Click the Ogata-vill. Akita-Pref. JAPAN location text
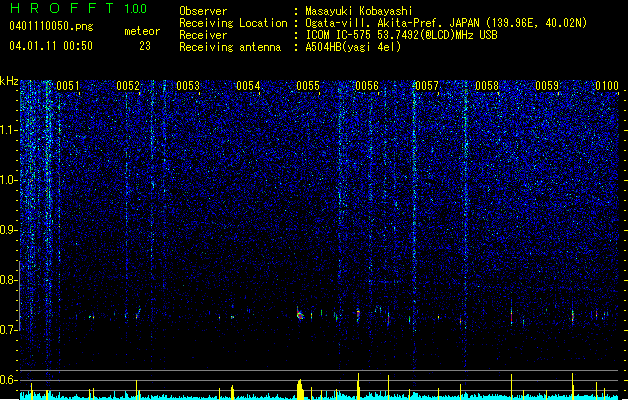This screenshot has width=629, height=400. coord(446,23)
